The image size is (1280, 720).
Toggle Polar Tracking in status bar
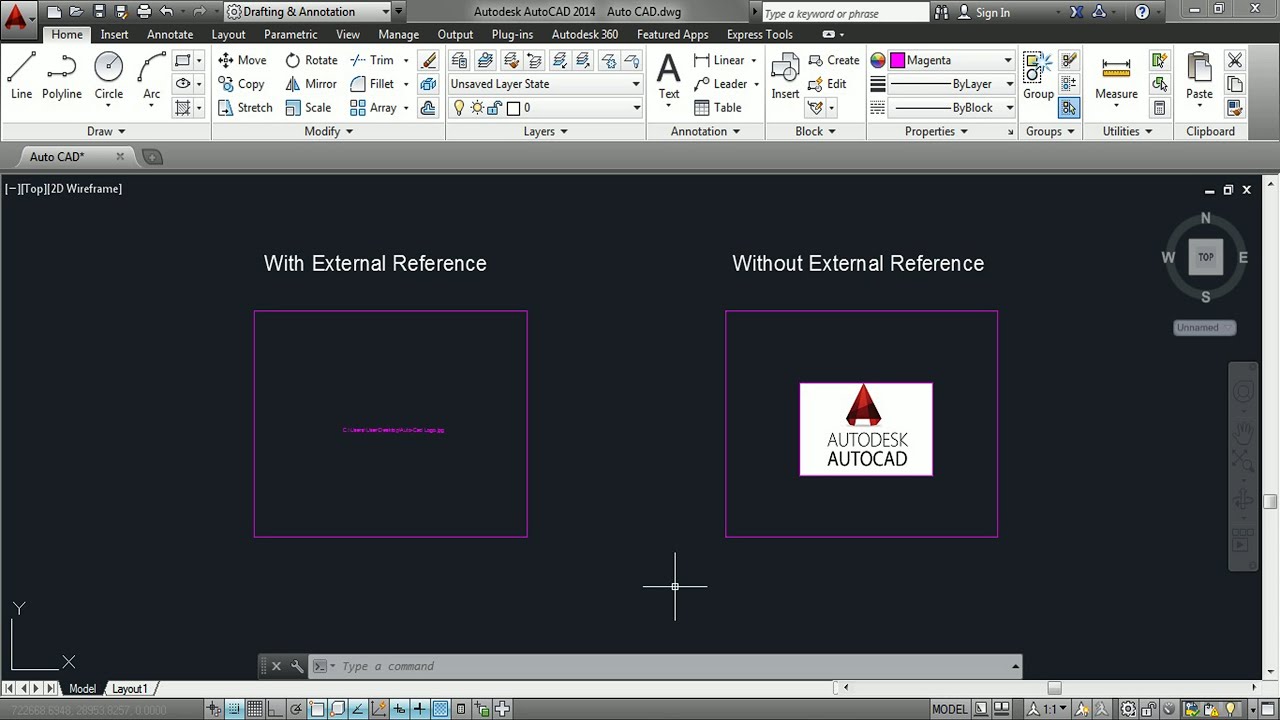[x=296, y=709]
